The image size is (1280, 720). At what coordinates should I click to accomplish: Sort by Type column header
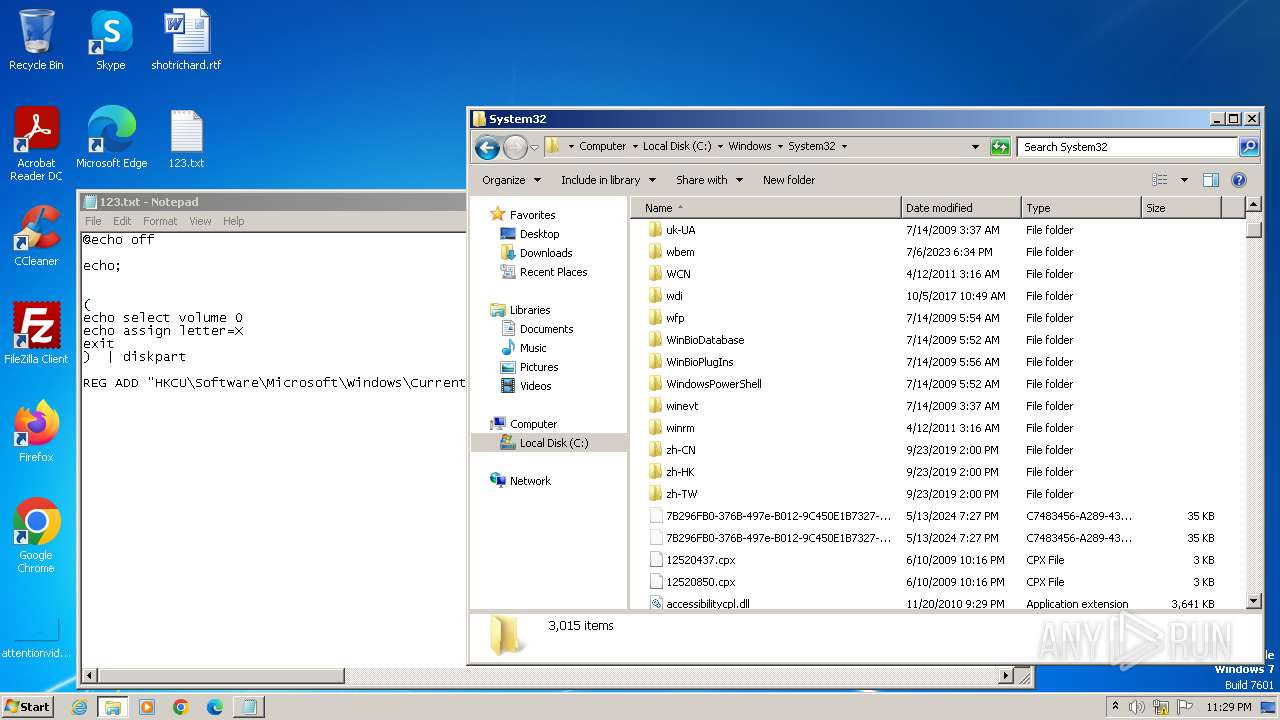pyautogui.click(x=1081, y=208)
